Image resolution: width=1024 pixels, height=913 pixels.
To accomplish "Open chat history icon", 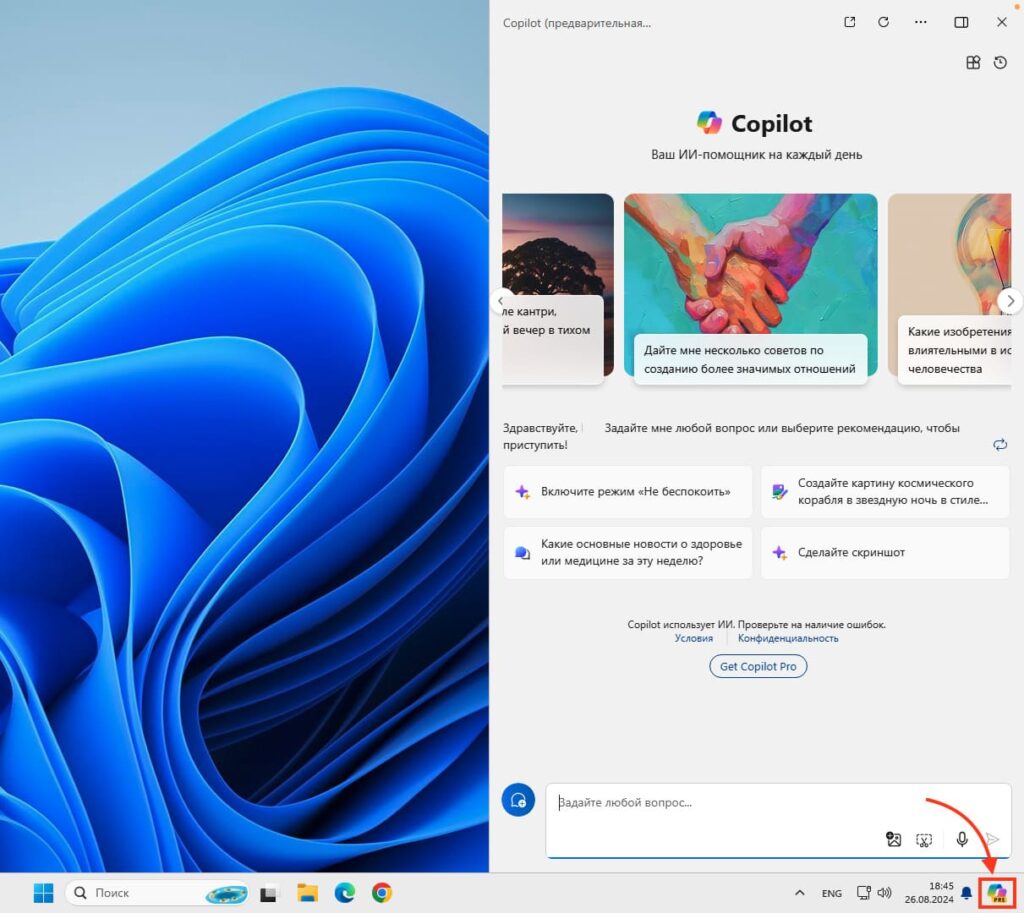I will click(1000, 62).
